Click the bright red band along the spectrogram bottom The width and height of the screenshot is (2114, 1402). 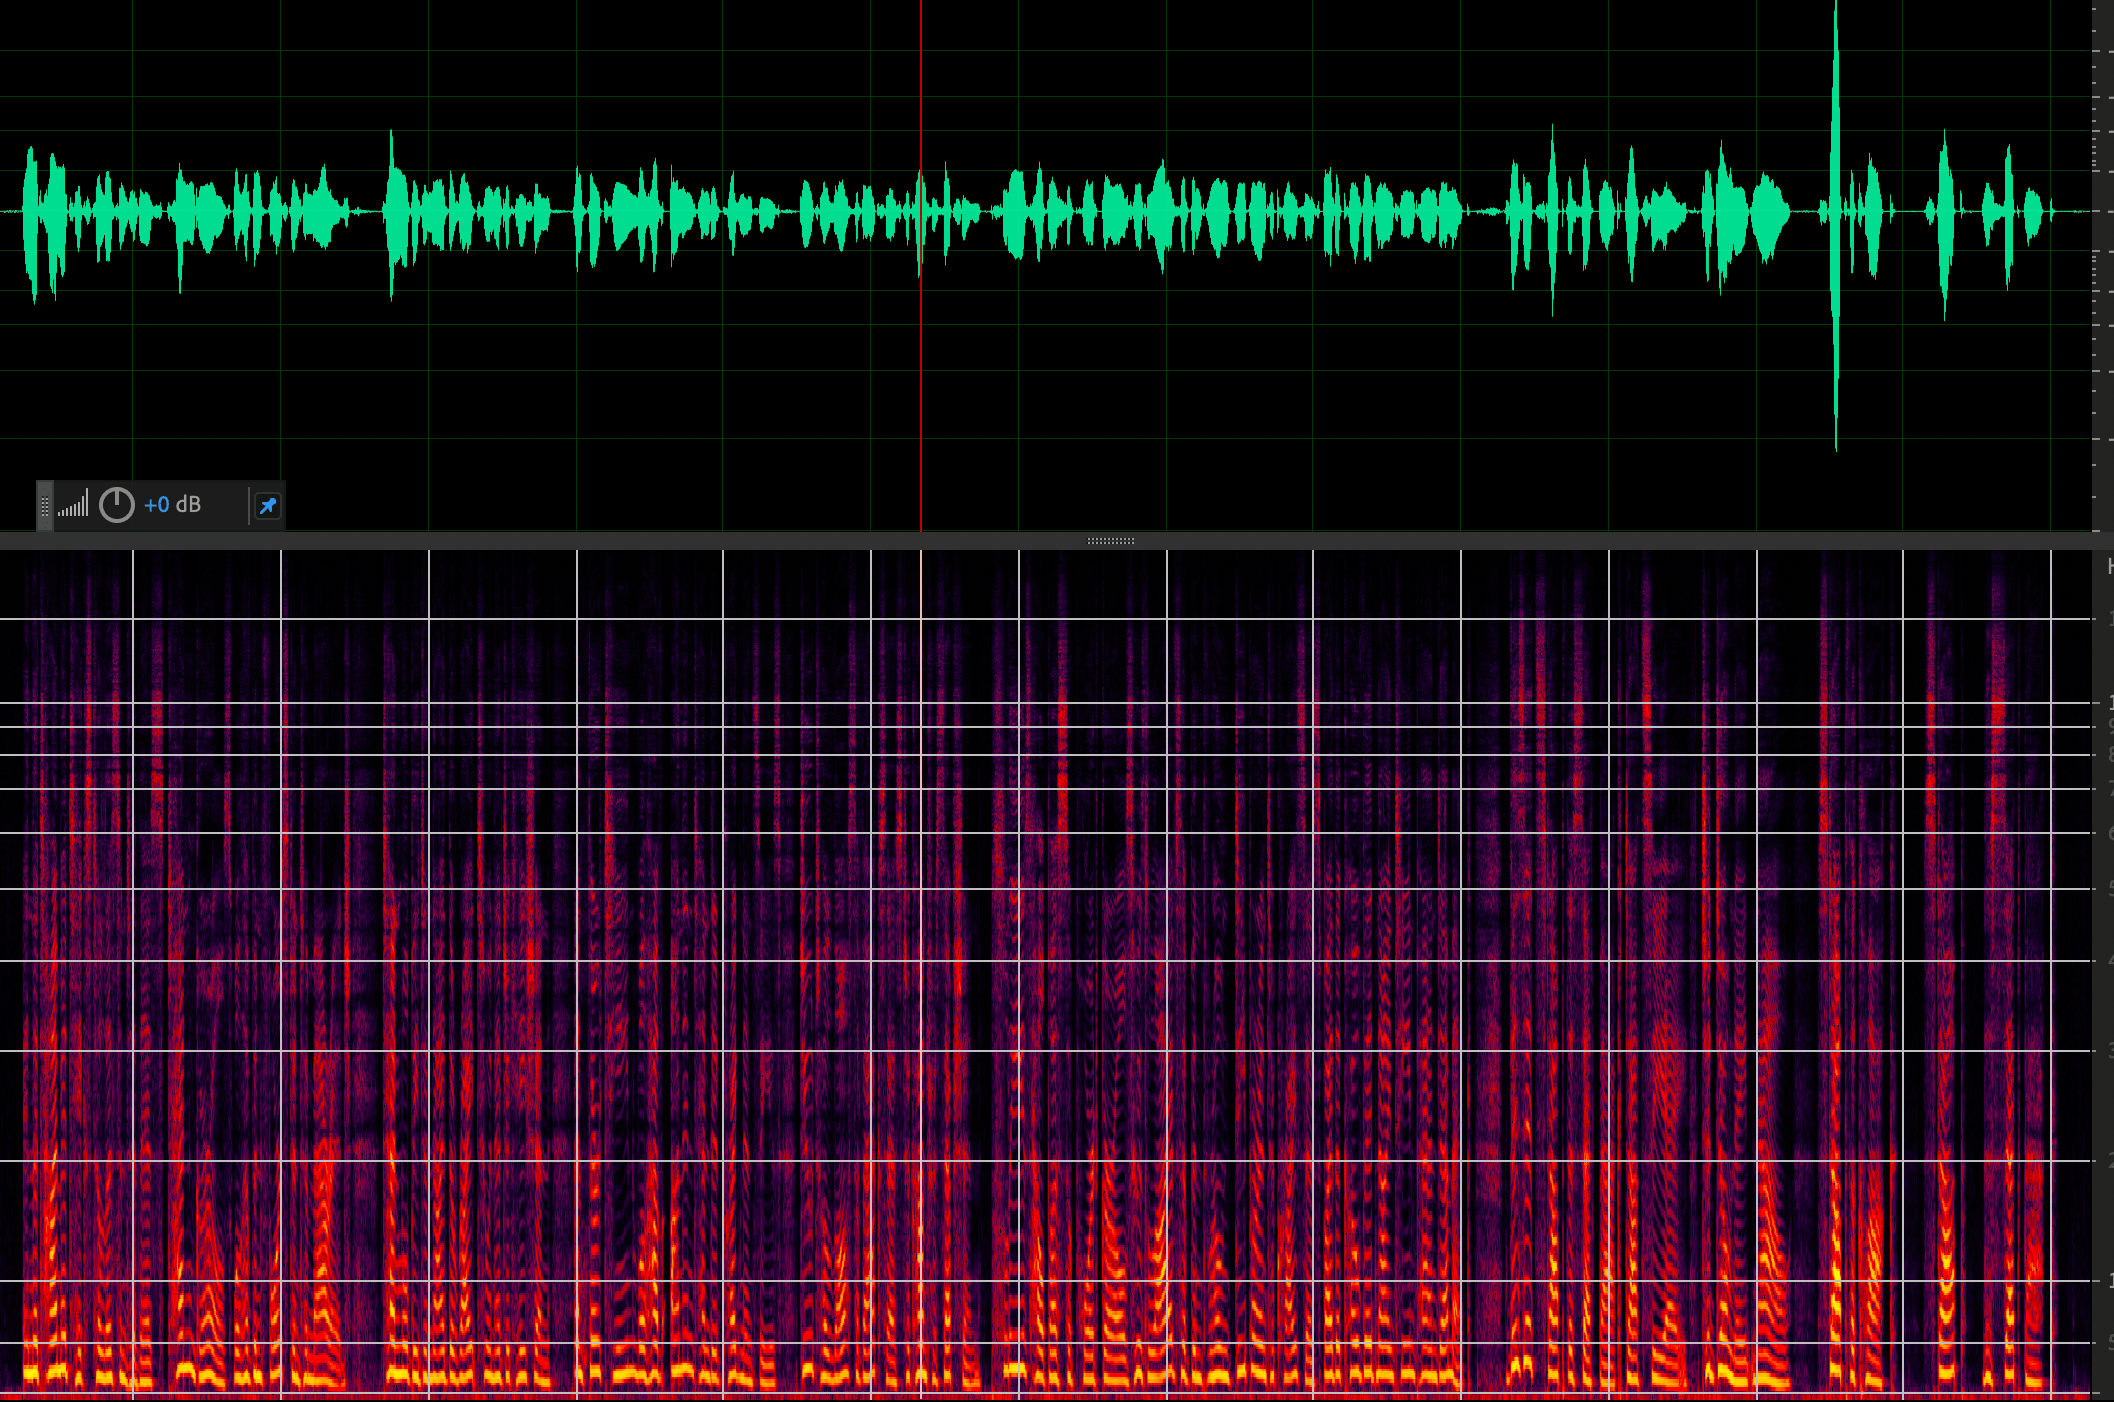click(x=1000, y=1395)
